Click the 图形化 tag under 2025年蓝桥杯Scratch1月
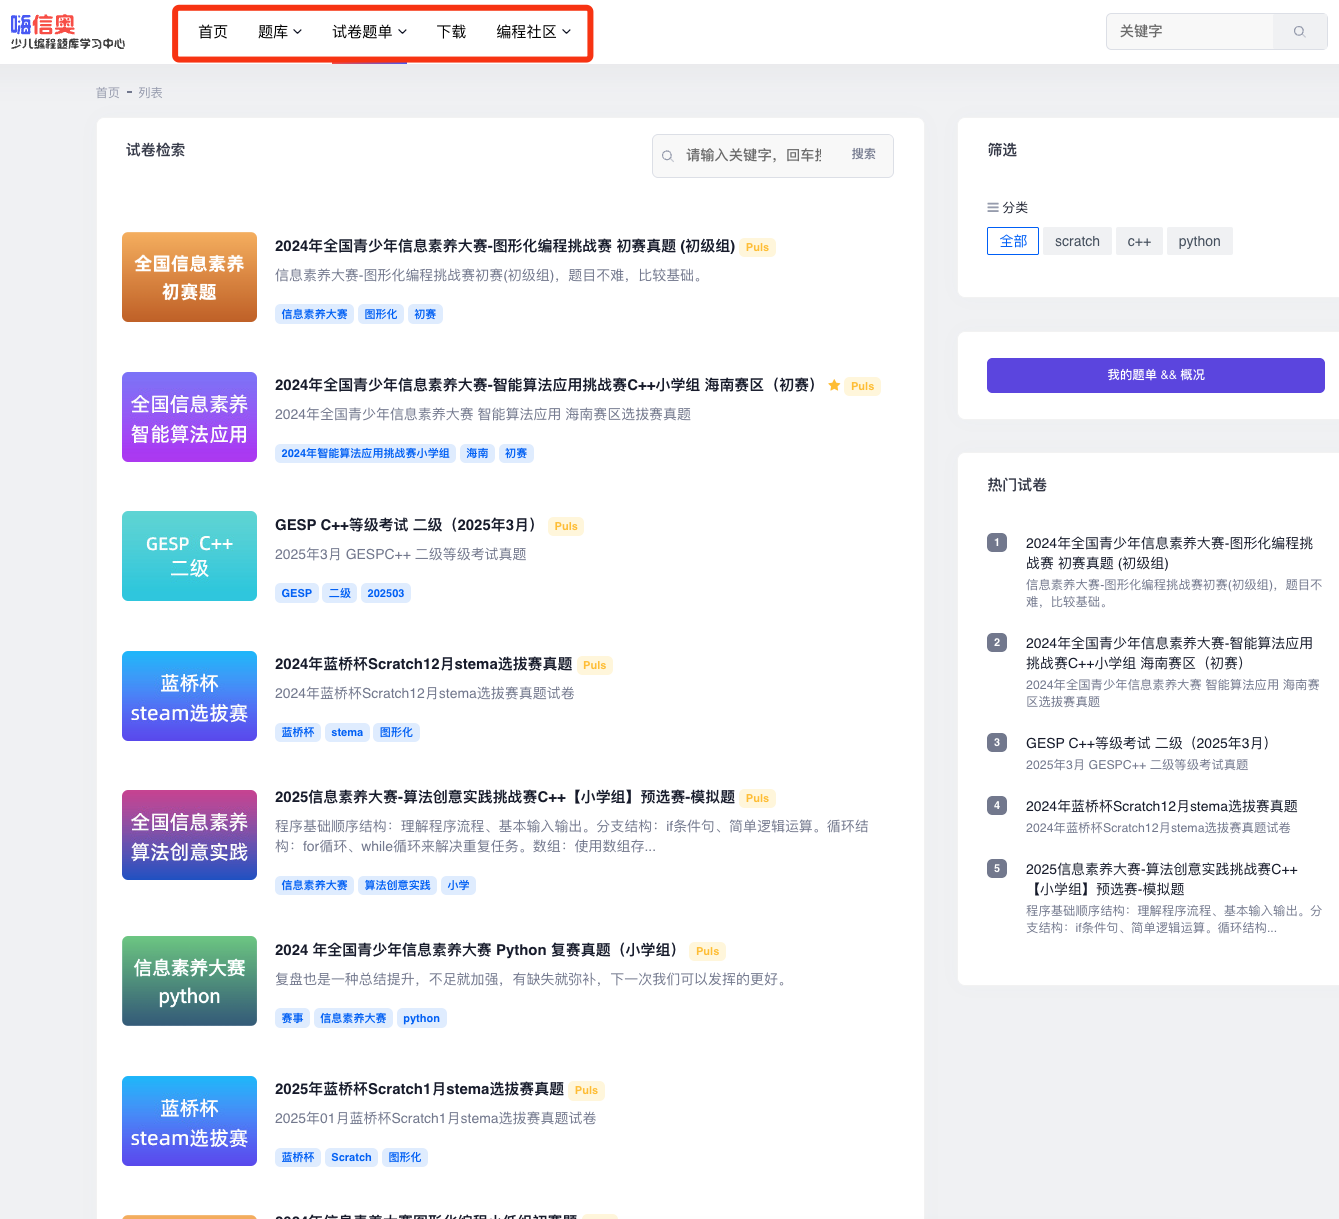1339x1219 pixels. (405, 1157)
